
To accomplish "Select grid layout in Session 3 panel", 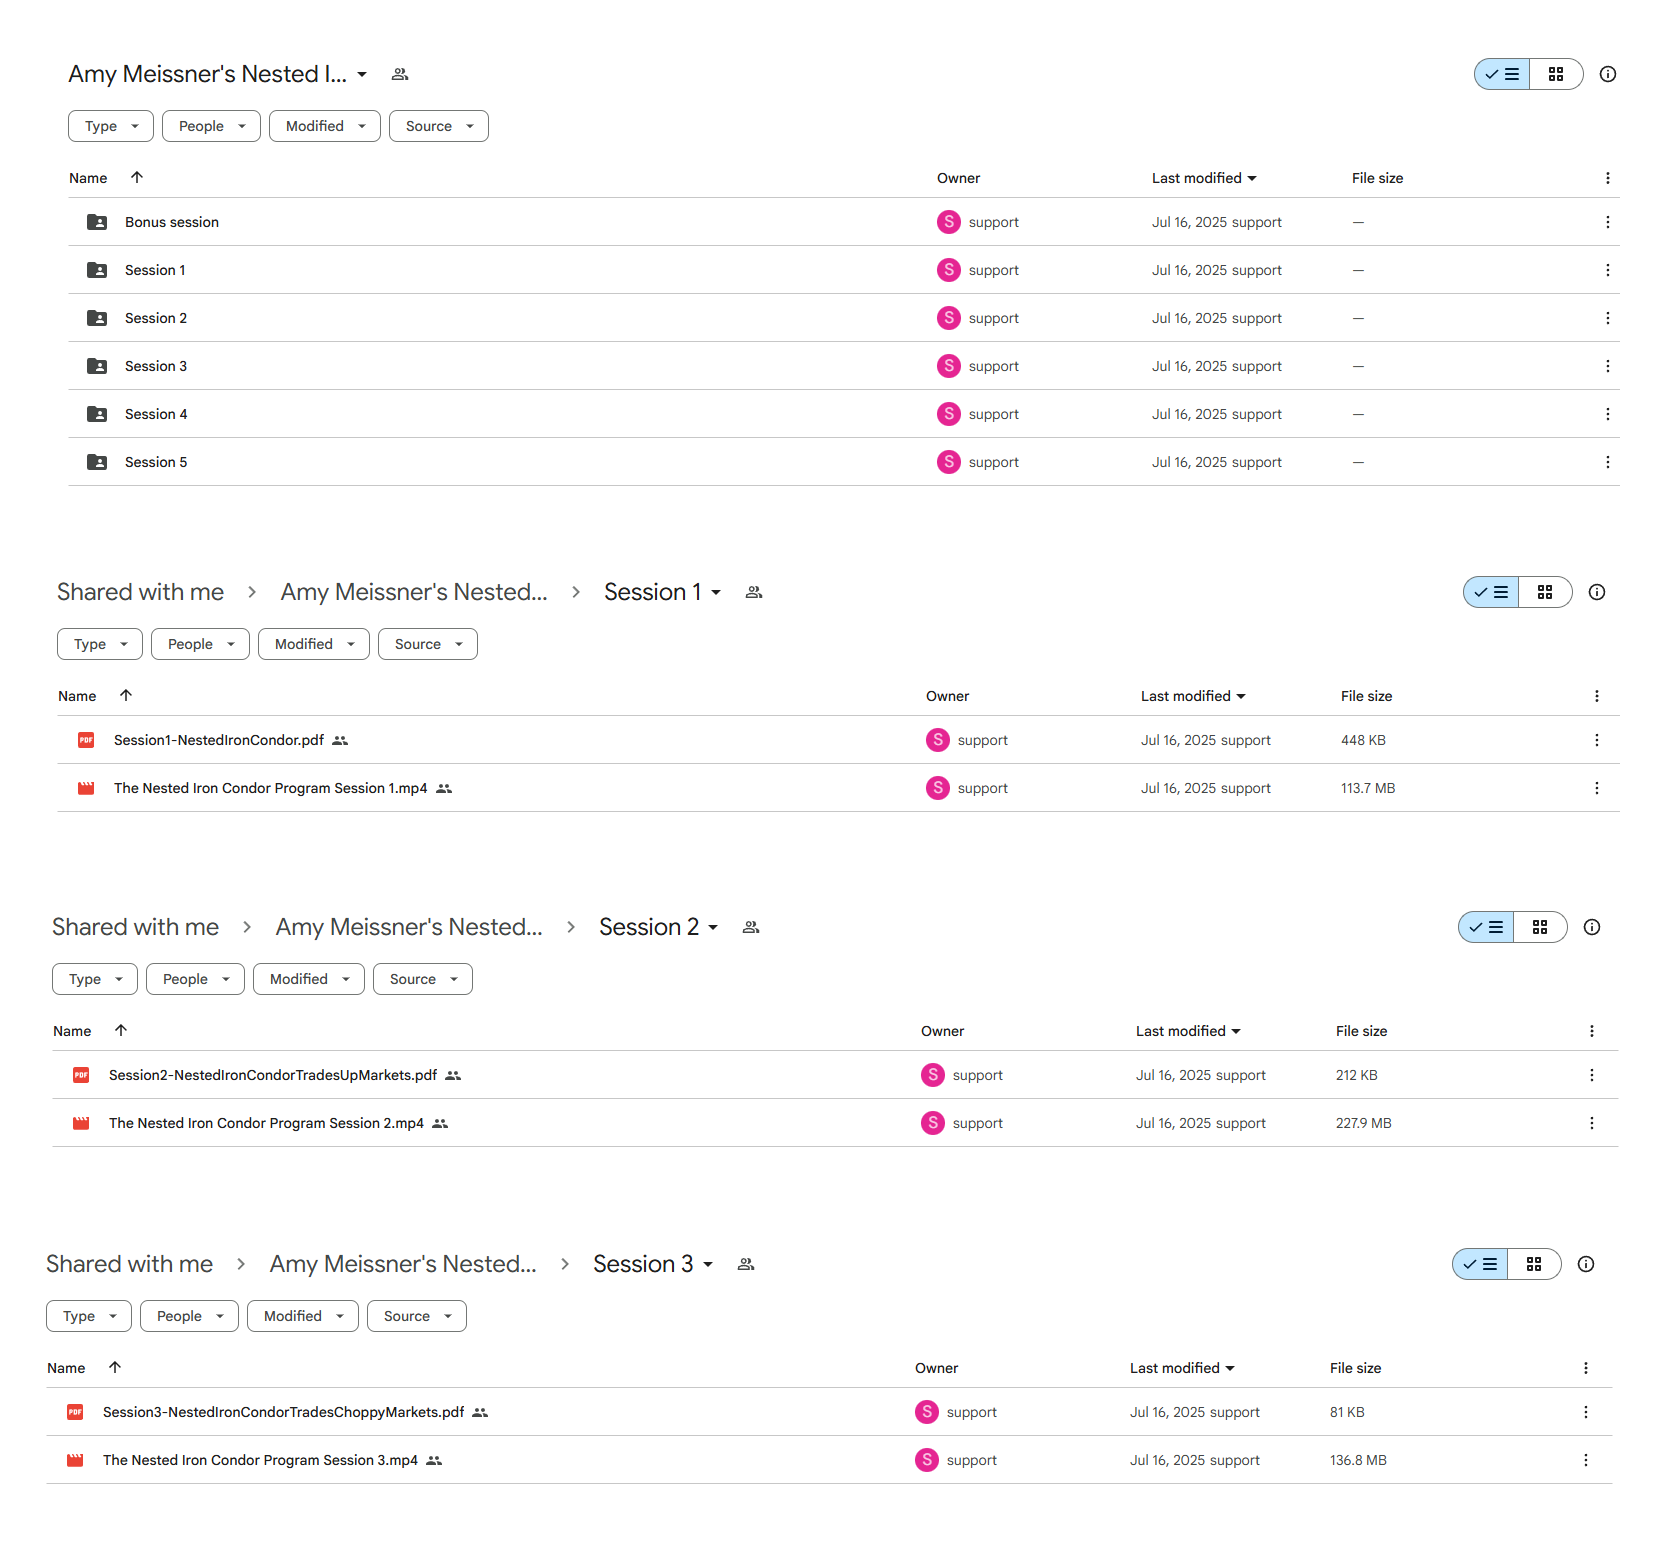I will click(1534, 1264).
